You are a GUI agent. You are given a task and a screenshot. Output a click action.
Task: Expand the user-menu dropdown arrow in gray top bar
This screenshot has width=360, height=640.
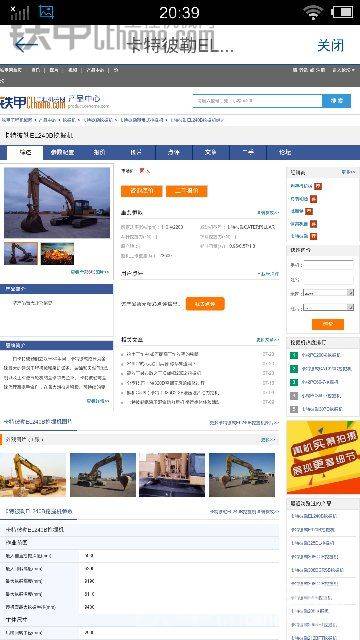click(x=353, y=70)
